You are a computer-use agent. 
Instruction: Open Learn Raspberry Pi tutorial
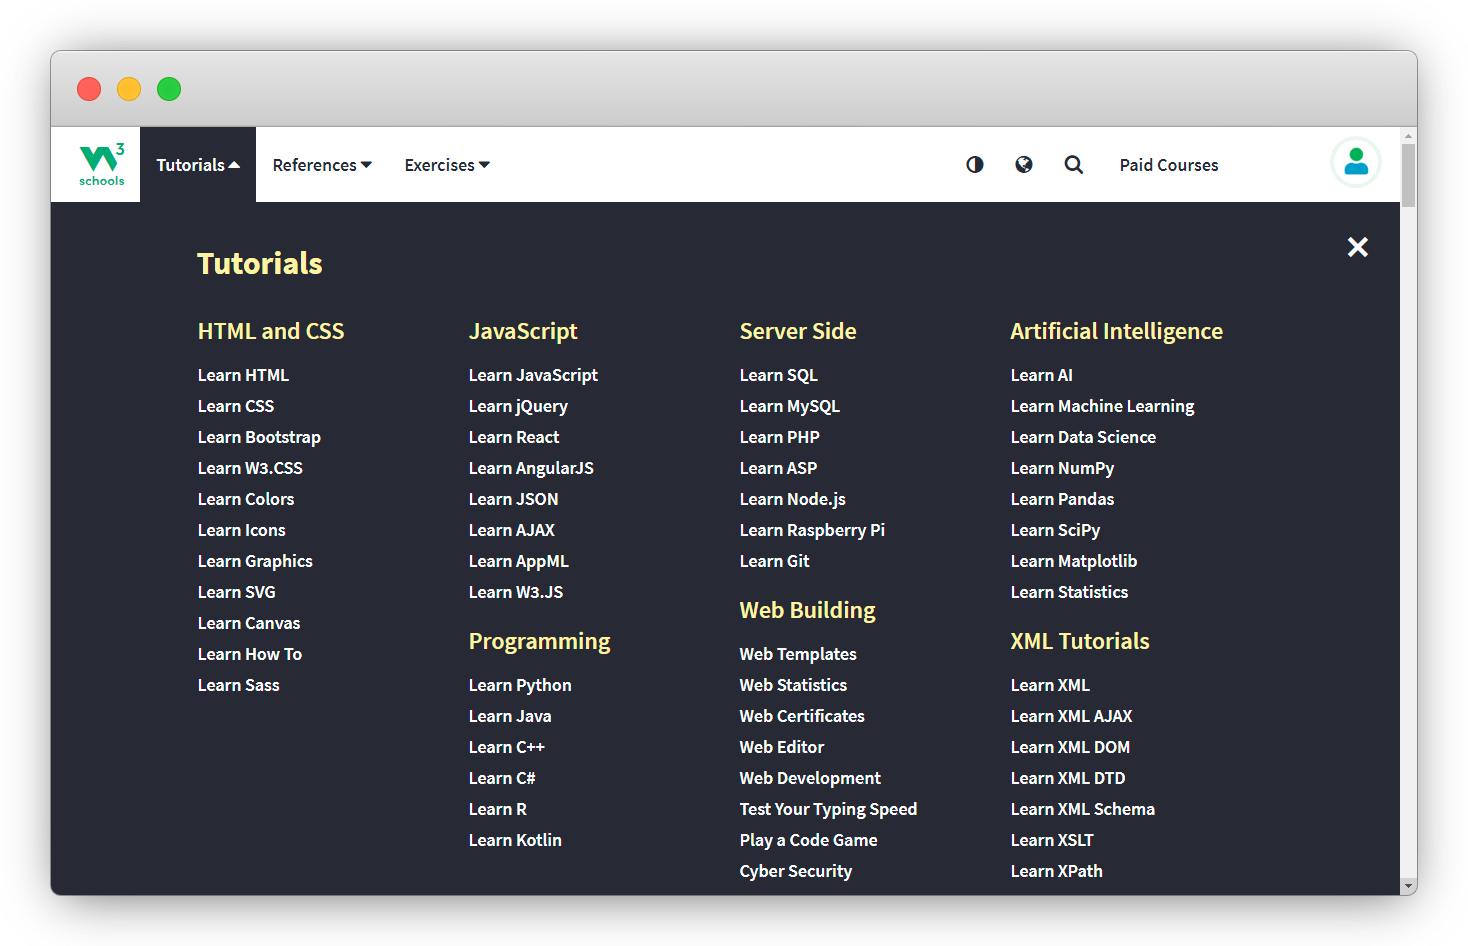pyautogui.click(x=812, y=530)
